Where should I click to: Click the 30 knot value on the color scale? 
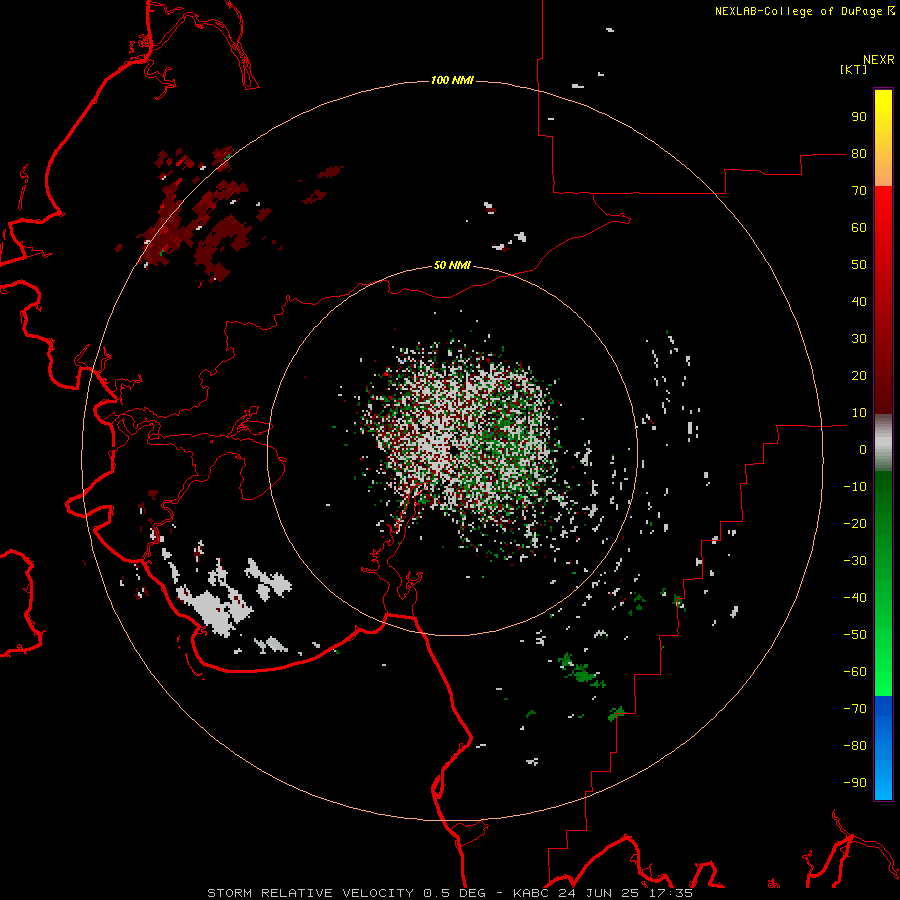[859, 339]
